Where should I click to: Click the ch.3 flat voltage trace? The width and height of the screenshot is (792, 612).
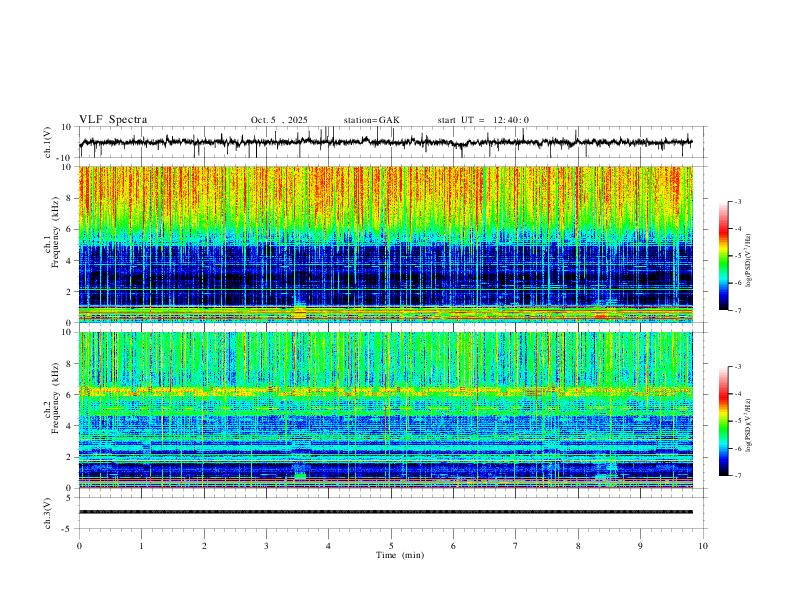(385, 512)
